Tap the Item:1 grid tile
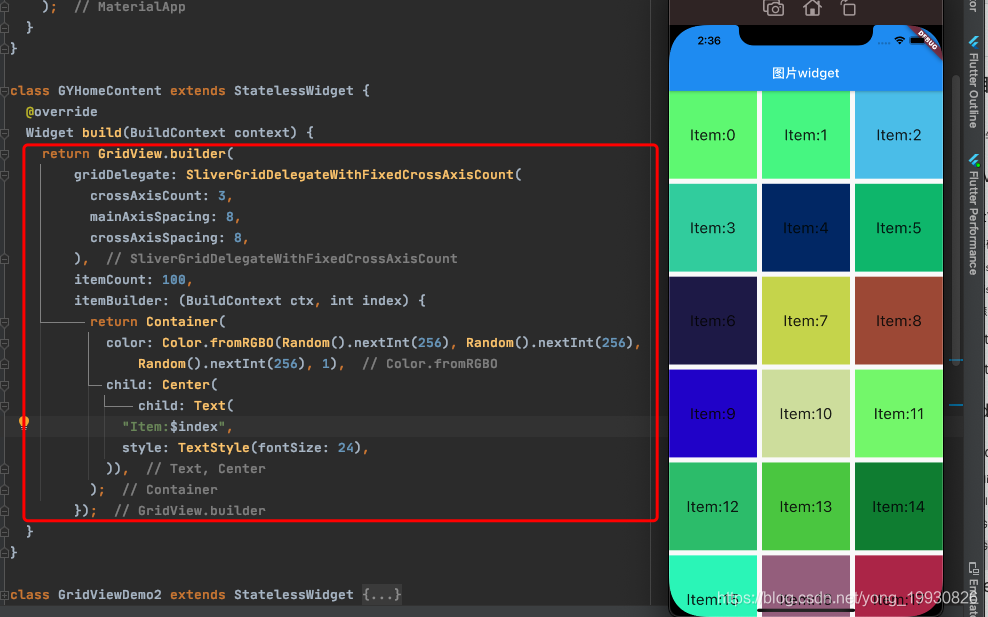 805,135
